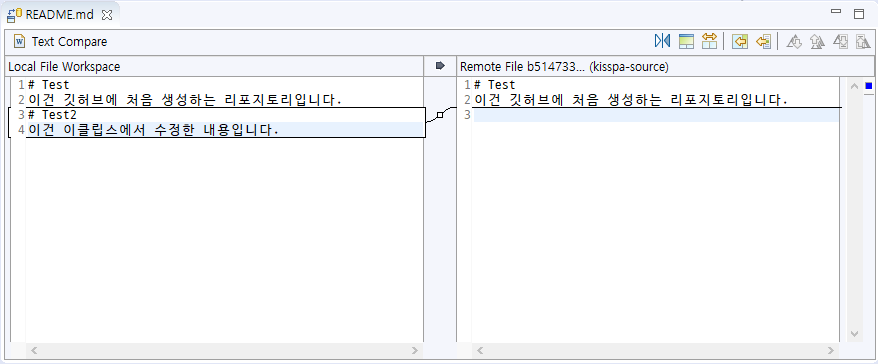This screenshot has width=878, height=364.
Task: Jump to the Previous Change icon
Action: tap(863, 41)
